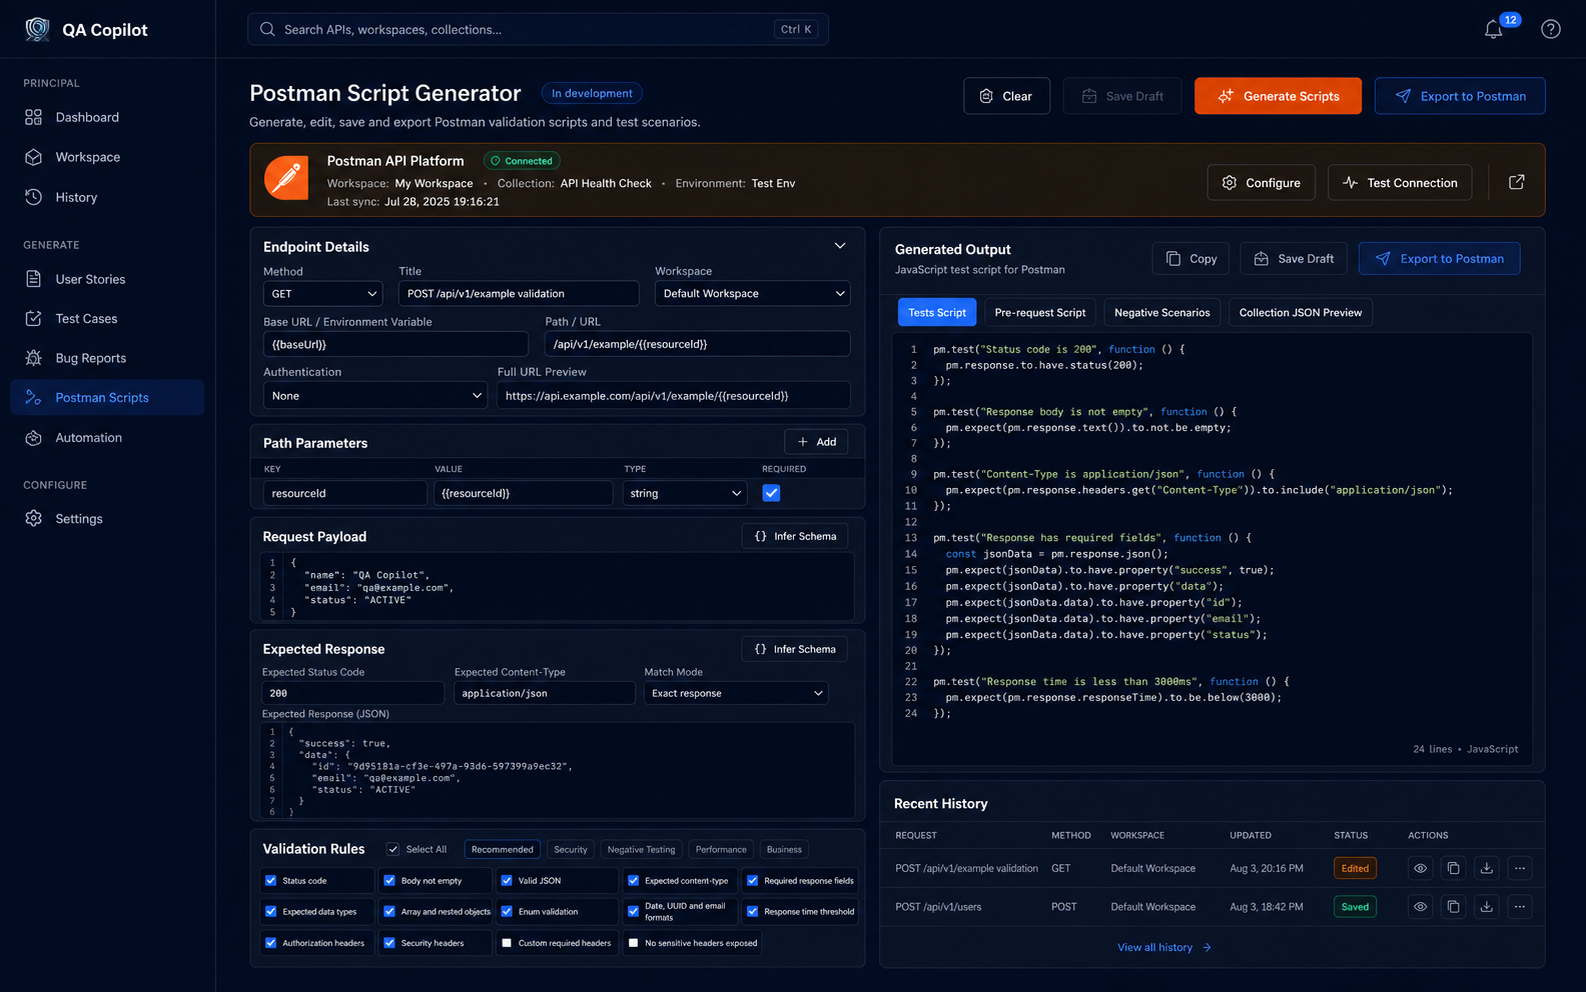The height and width of the screenshot is (992, 1586).
Task: Open the Match Mode Exact response dropdown
Action: (x=736, y=693)
